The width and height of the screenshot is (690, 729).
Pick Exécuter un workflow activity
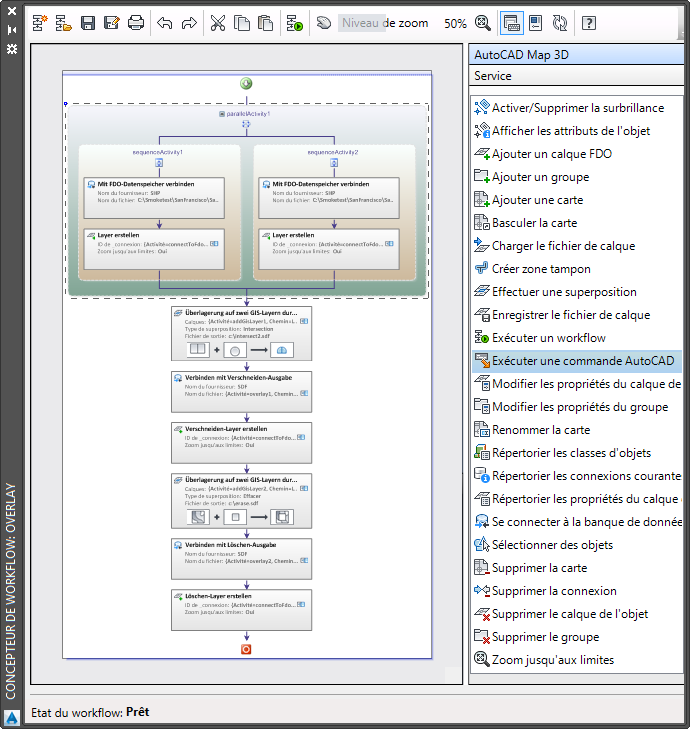tap(577, 338)
